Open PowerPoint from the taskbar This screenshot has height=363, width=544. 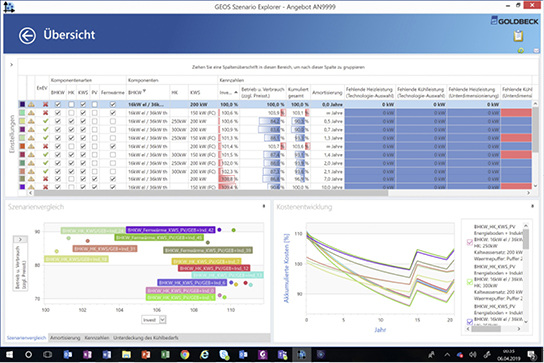click(x=146, y=355)
